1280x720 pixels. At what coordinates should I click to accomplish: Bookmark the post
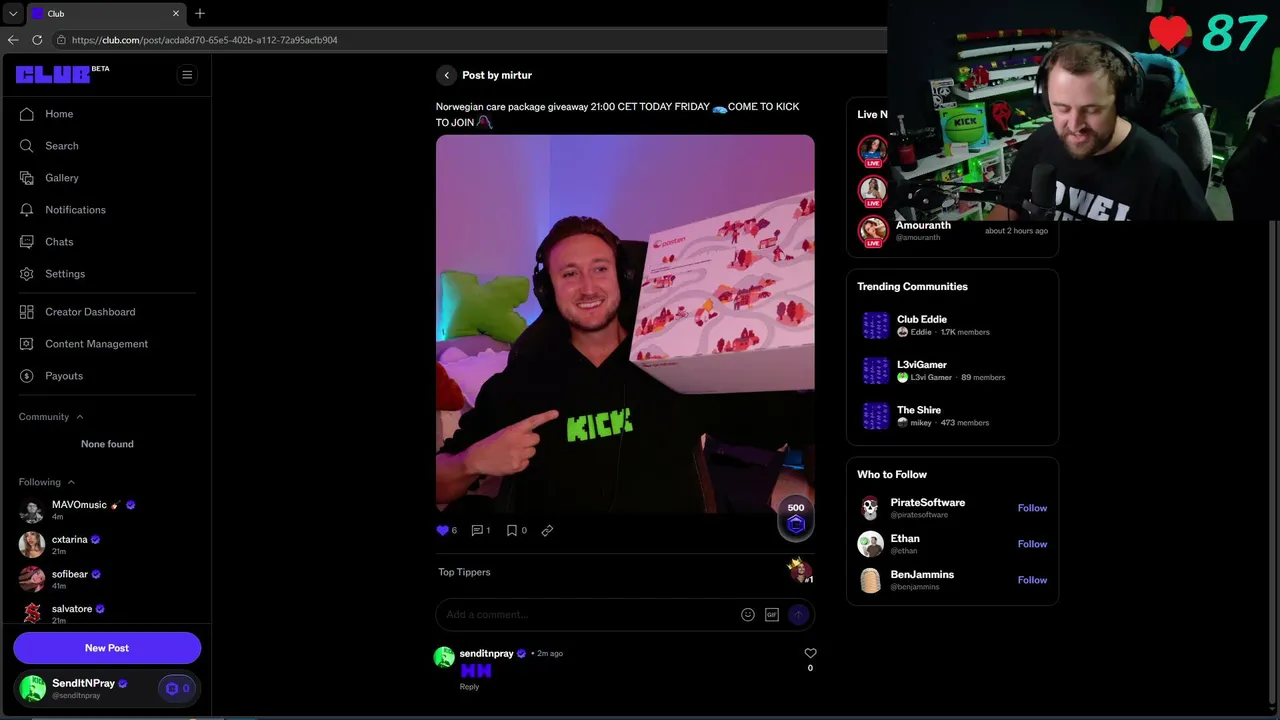[511, 531]
